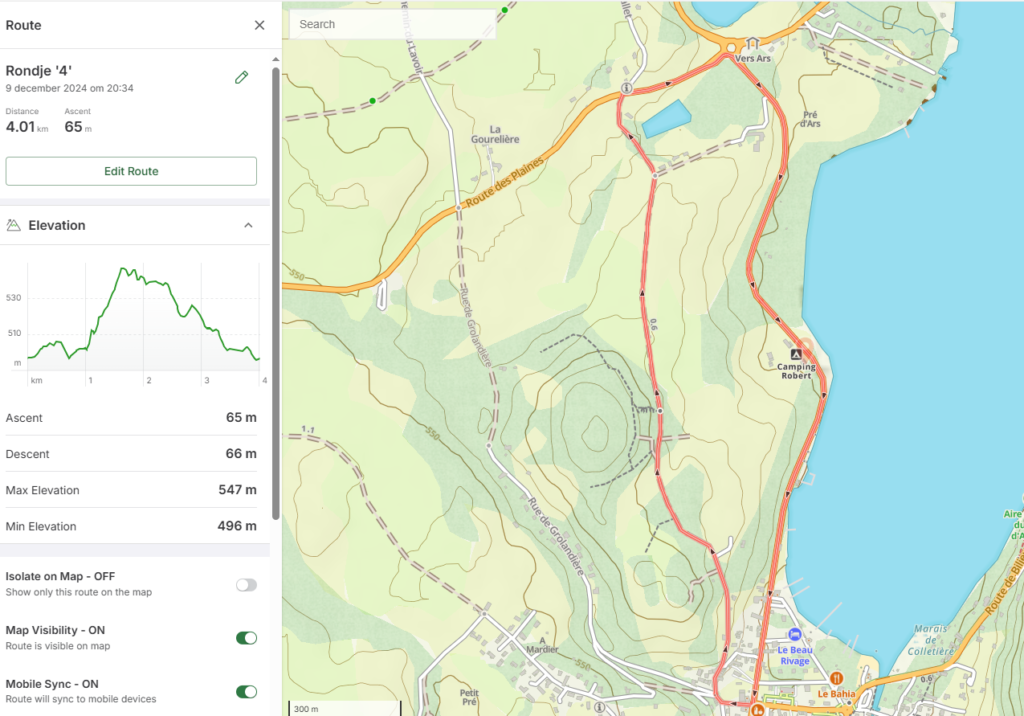Click the Elevation section header title
The image size is (1024, 716).
(57, 225)
